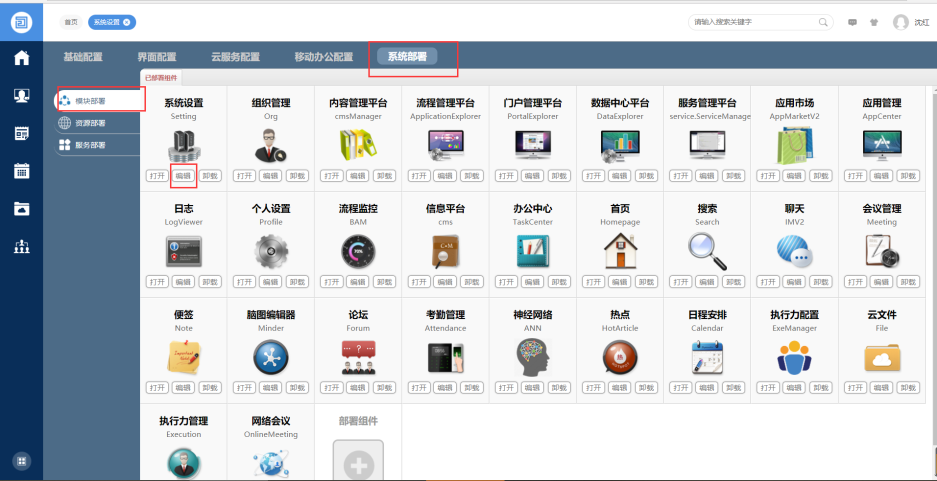The width and height of the screenshot is (937, 481).
Task: Click the home icon in left sidebar
Action: point(21,58)
